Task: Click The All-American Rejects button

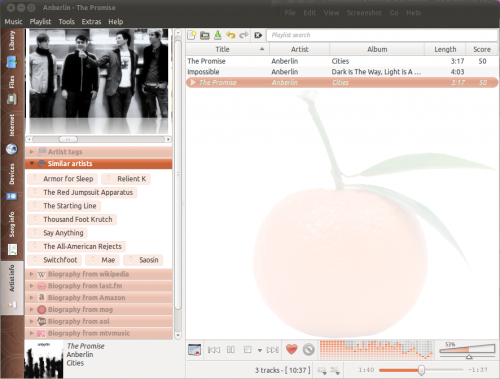Action: click(x=77, y=246)
